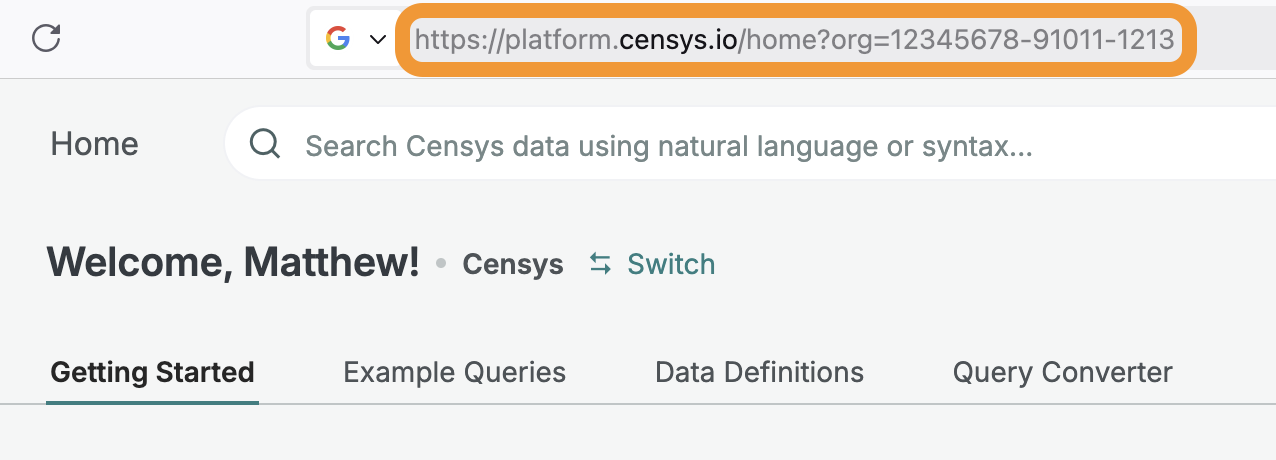1276x460 pixels.
Task: Select the platform.censys.io address bar URL
Action: (x=795, y=40)
